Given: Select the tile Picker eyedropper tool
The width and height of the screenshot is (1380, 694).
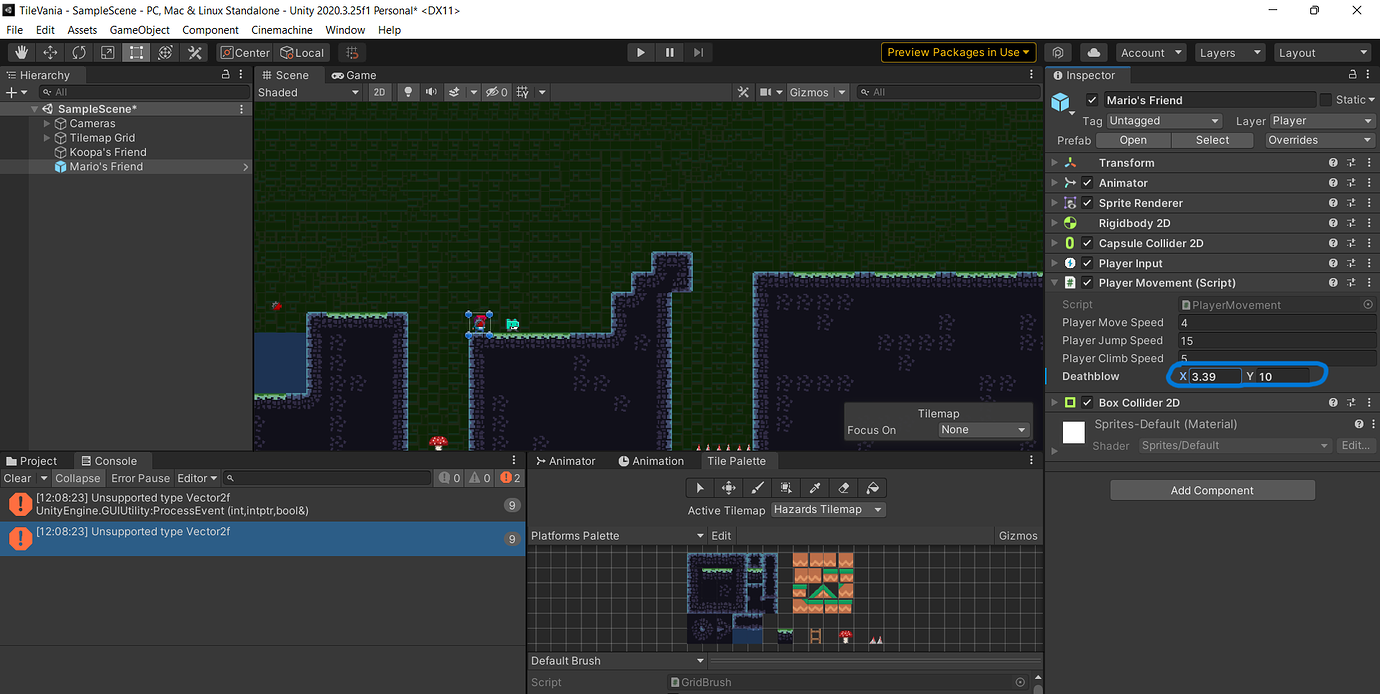Looking at the screenshot, I should (x=815, y=487).
